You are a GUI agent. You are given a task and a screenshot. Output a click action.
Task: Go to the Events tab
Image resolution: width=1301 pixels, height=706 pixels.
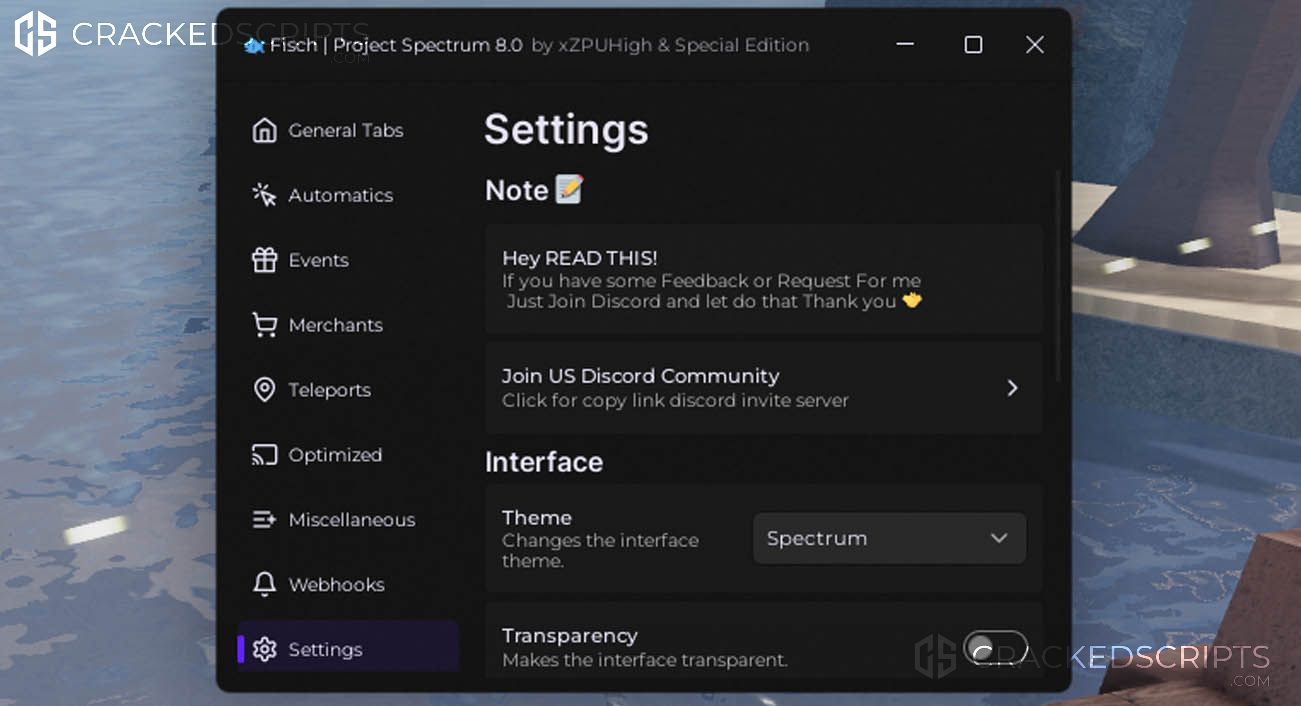pyautogui.click(x=348, y=260)
